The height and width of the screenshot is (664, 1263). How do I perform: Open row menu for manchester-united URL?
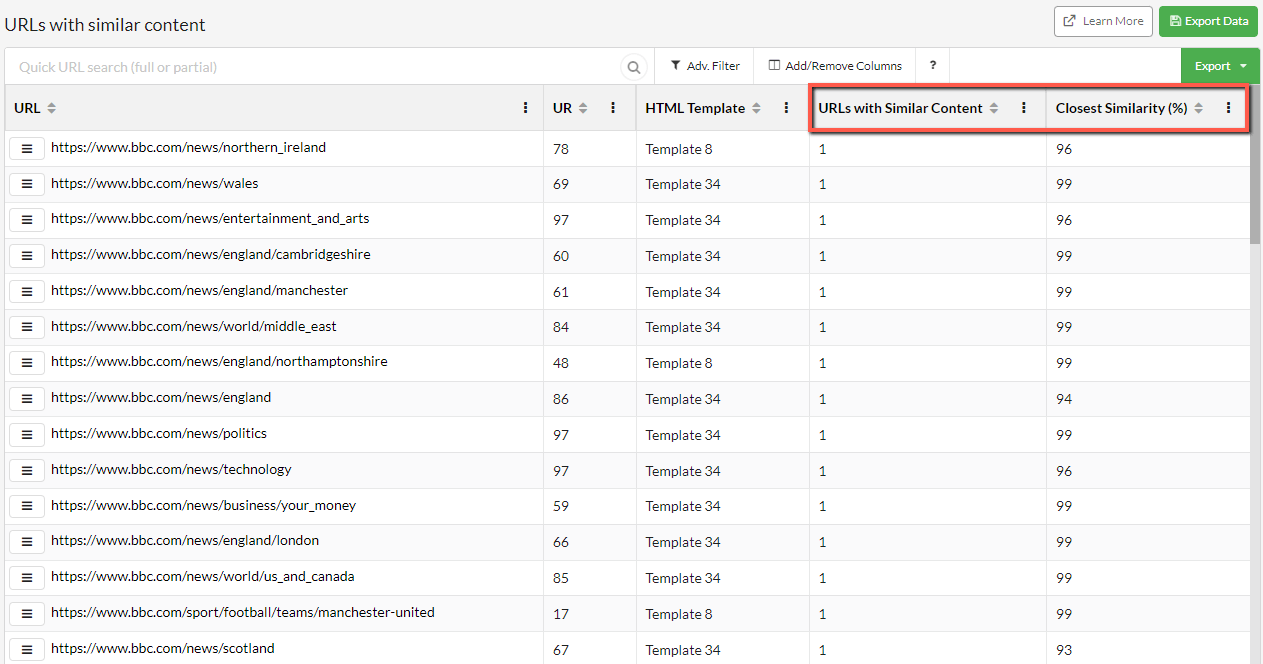[x=27, y=613]
